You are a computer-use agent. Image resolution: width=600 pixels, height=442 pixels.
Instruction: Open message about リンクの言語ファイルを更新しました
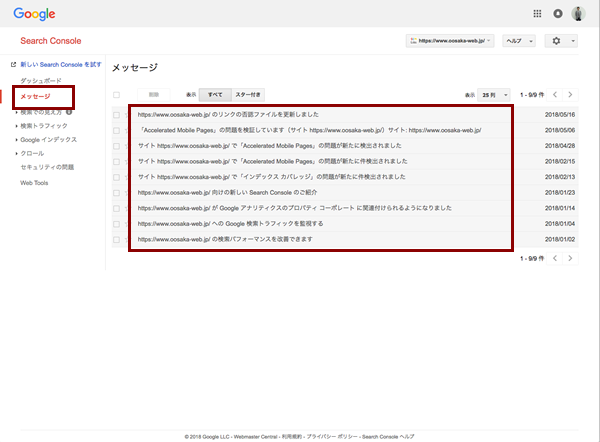point(228,114)
